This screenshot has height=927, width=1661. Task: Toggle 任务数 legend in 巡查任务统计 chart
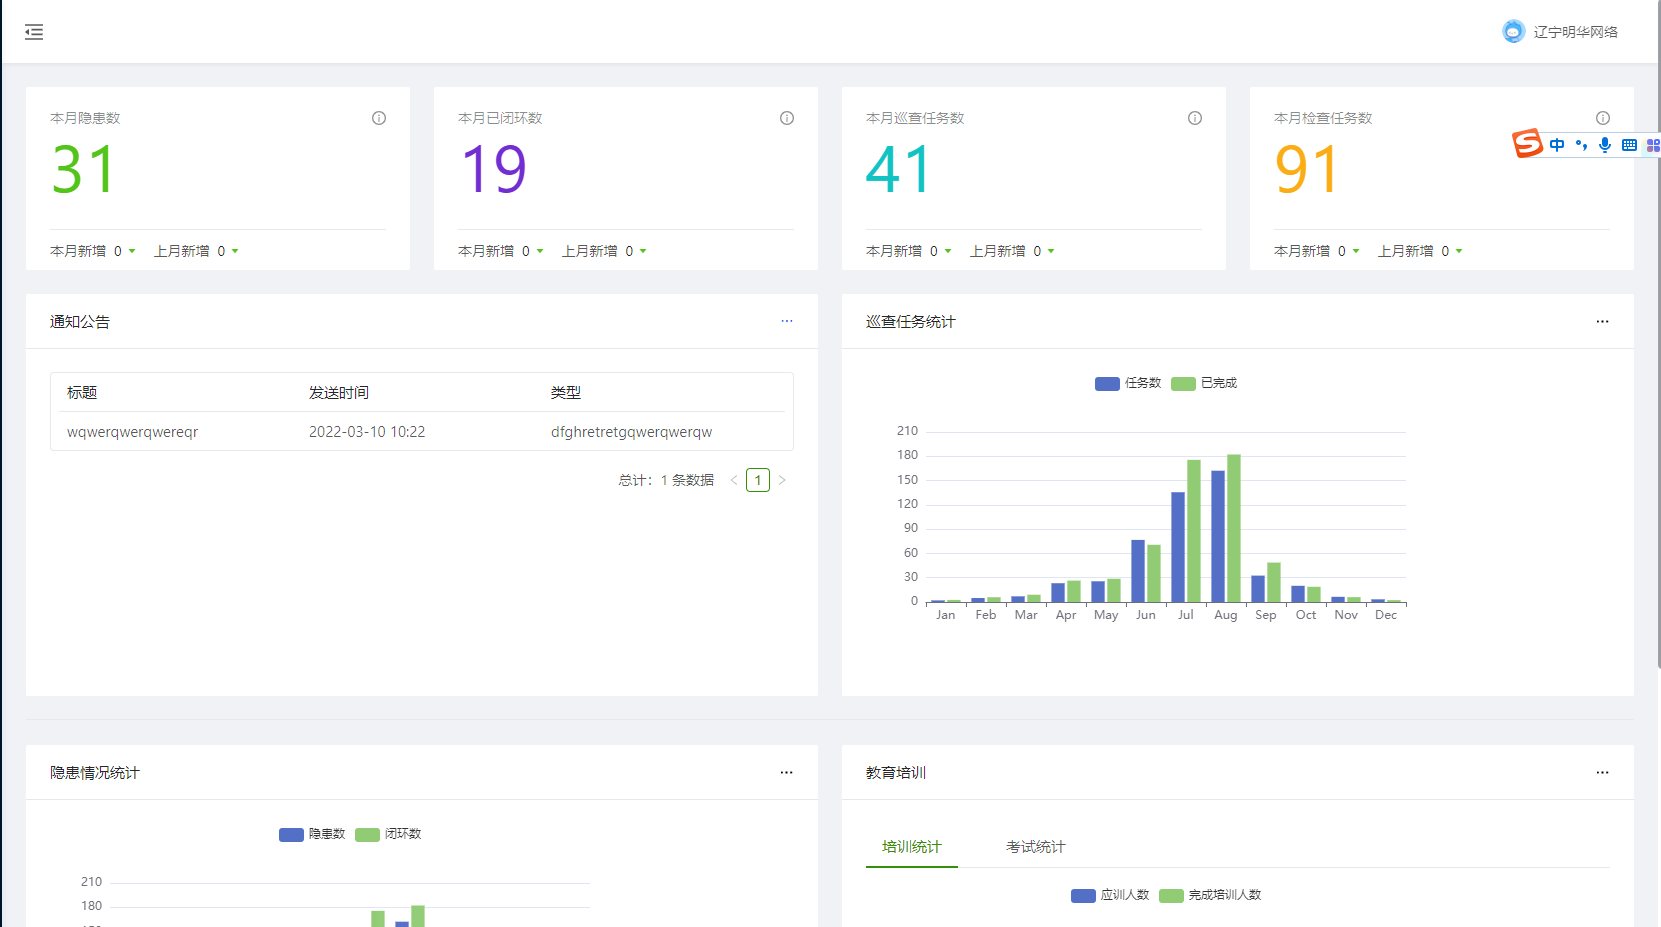(x=1128, y=383)
